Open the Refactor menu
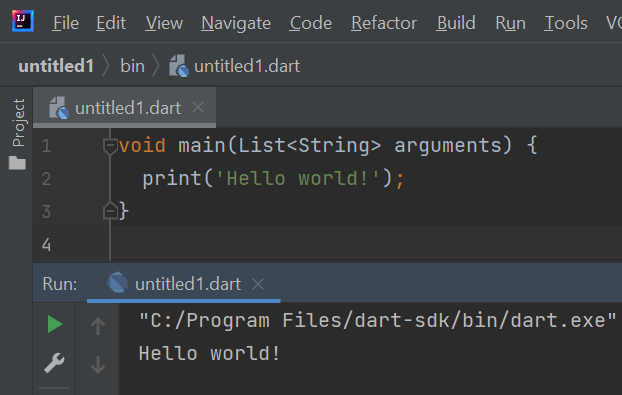The height and width of the screenshot is (395, 622). click(384, 23)
